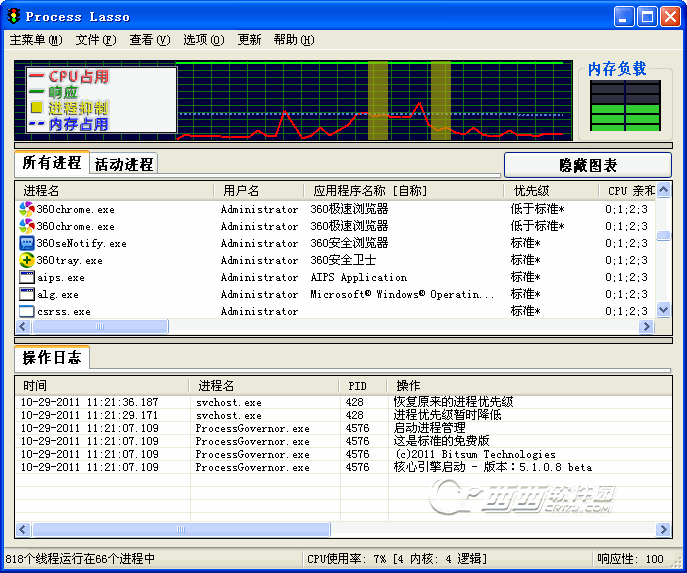This screenshot has height=573, width=687.
Task: Select the 所有进程 tab
Action: point(52,163)
